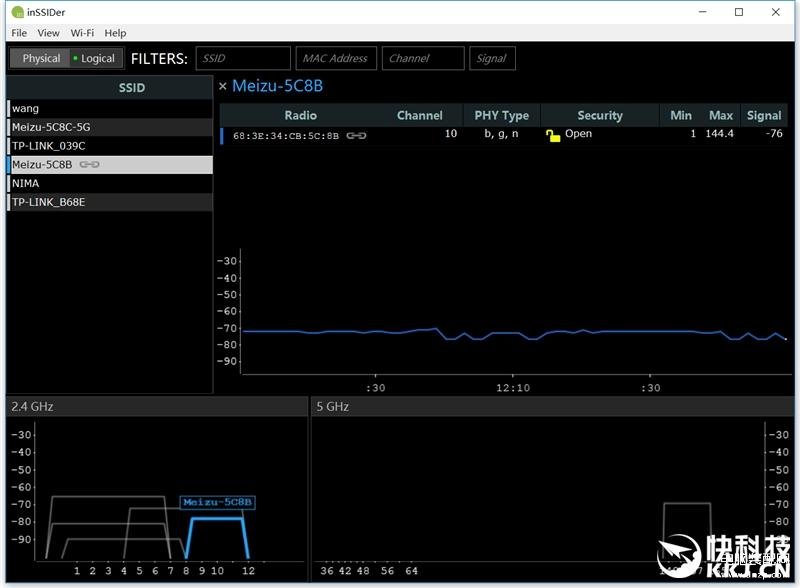Select the TP-LINK_B68E network
Viewport: 800px width, 588px height.
coord(110,202)
